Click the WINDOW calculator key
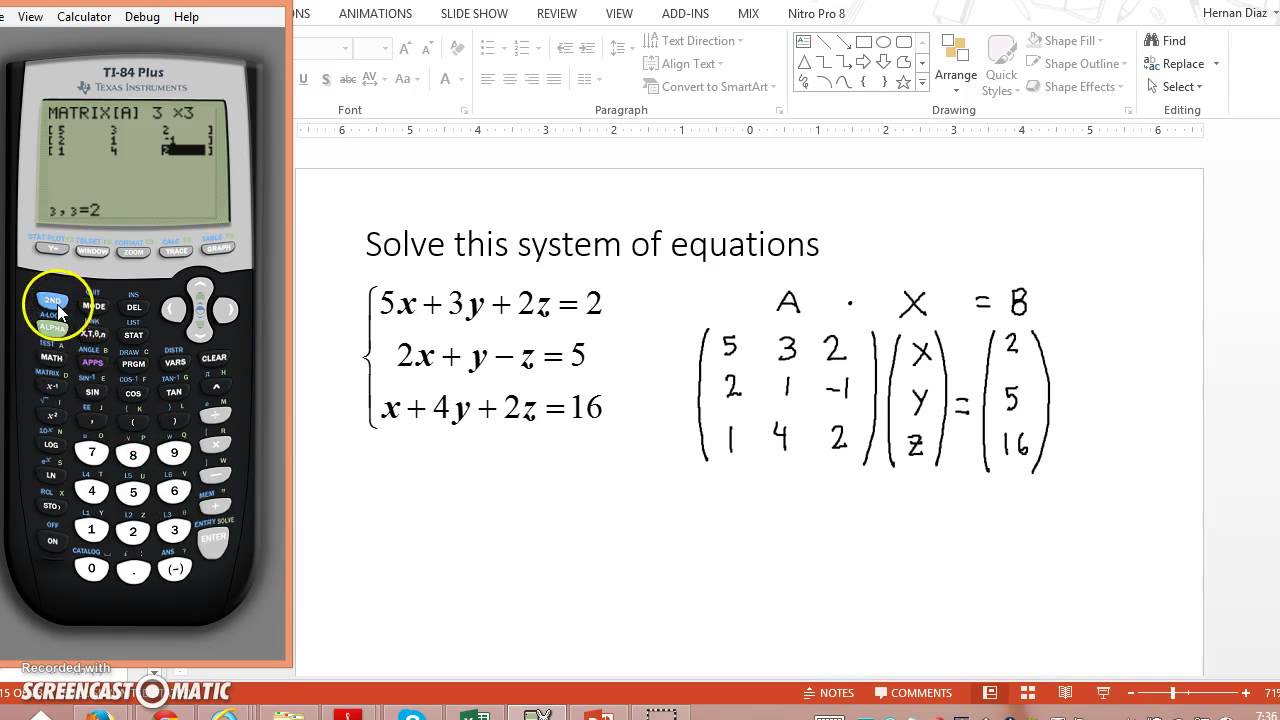The width and height of the screenshot is (1280, 720). [93, 252]
